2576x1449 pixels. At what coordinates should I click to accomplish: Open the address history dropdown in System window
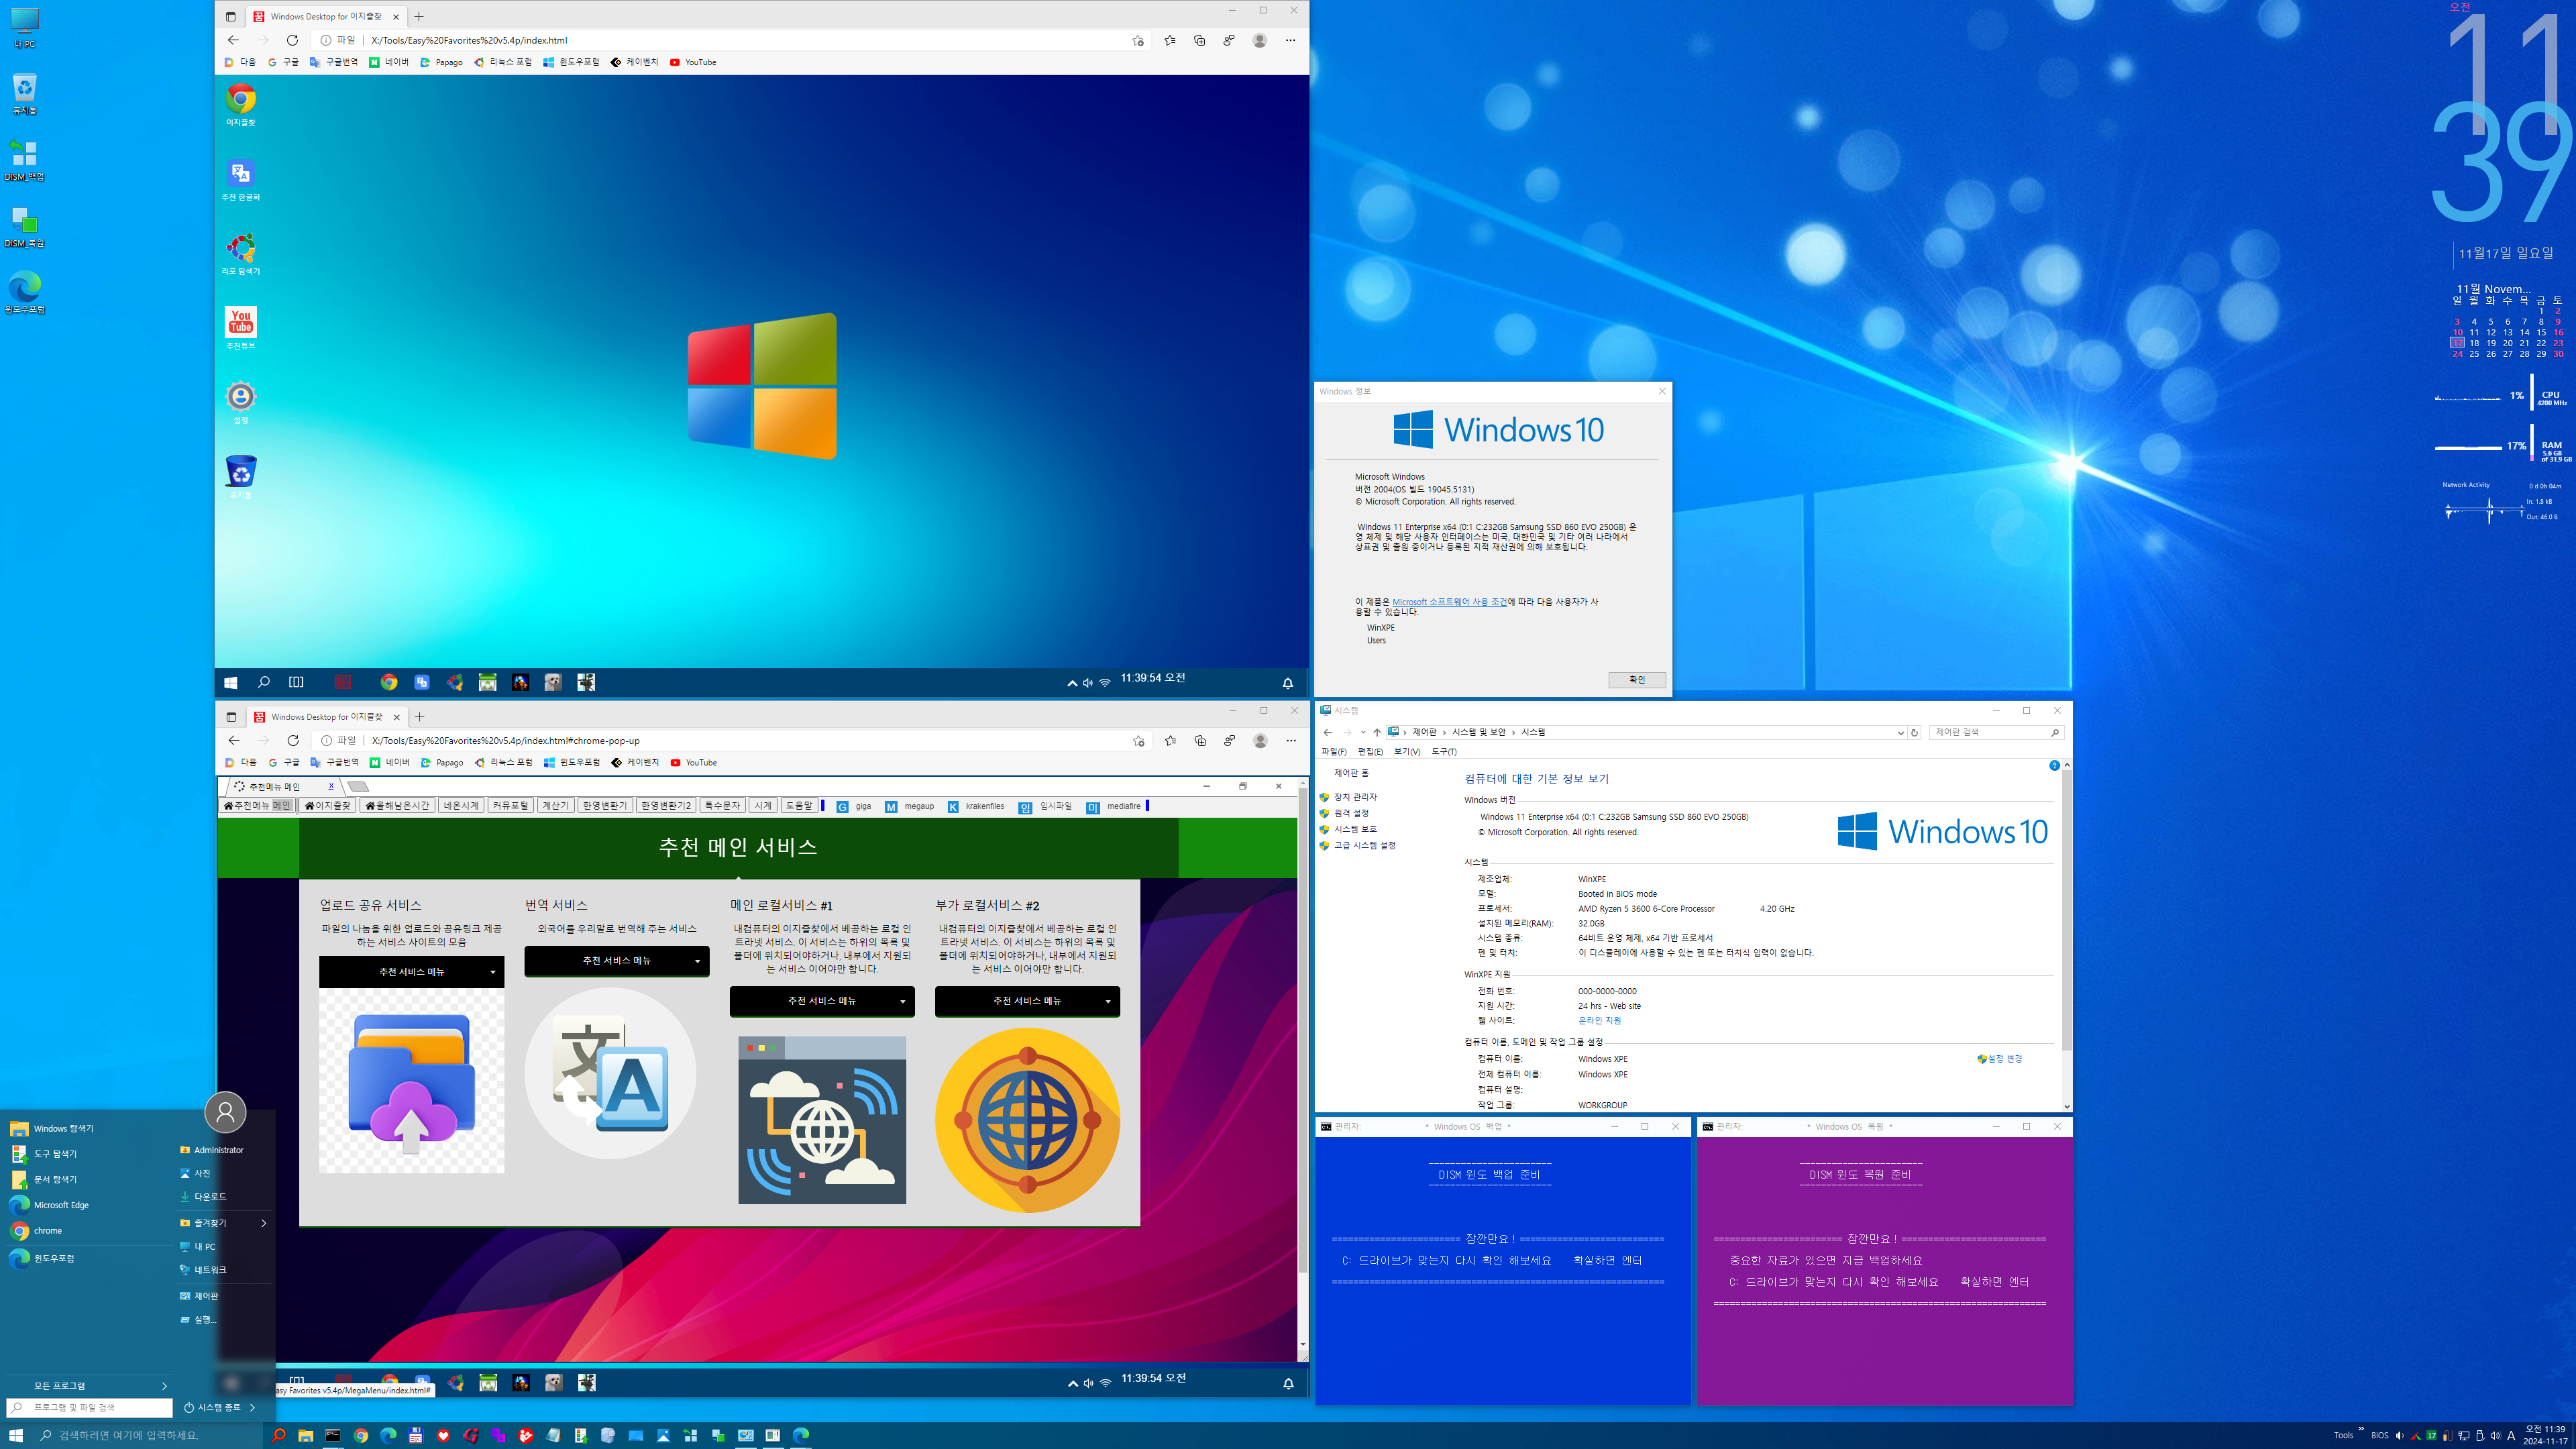[1900, 733]
